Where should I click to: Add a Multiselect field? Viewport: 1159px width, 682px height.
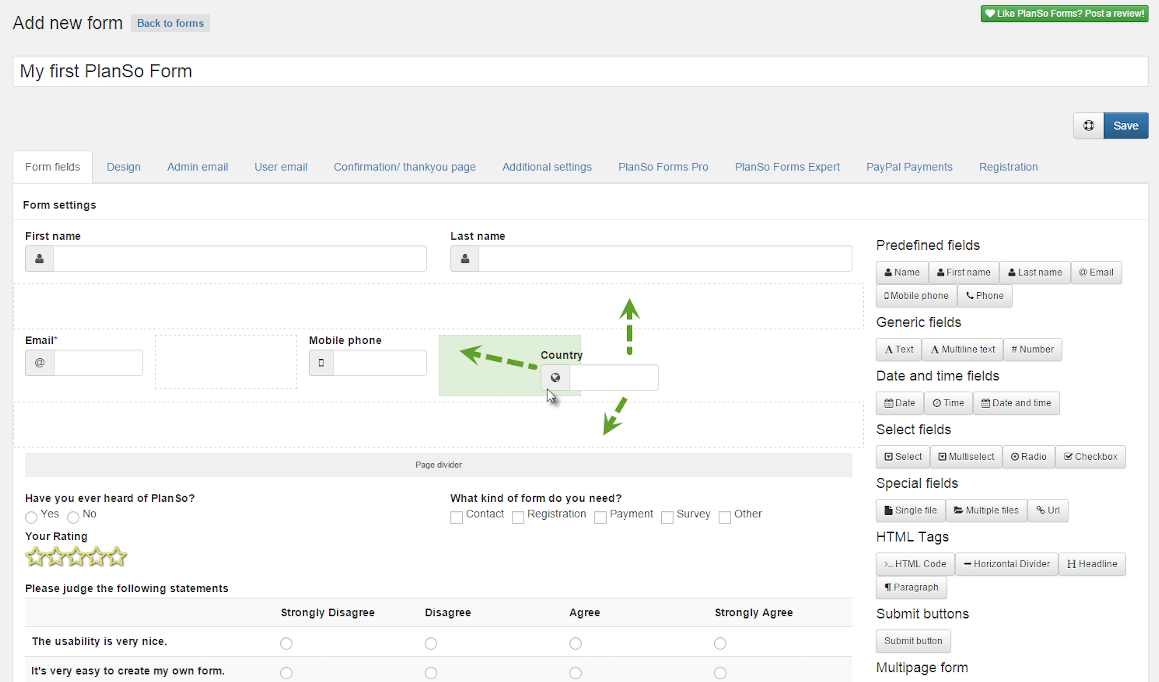(966, 457)
